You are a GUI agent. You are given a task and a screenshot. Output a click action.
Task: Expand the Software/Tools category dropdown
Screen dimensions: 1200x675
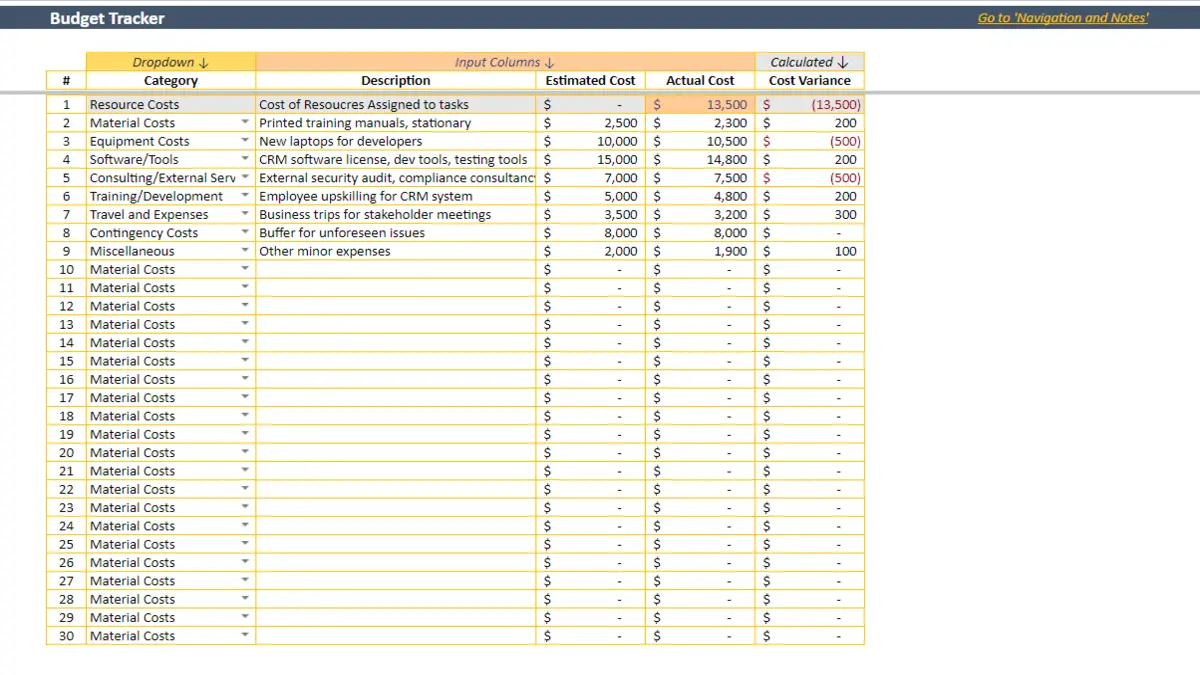(x=245, y=159)
